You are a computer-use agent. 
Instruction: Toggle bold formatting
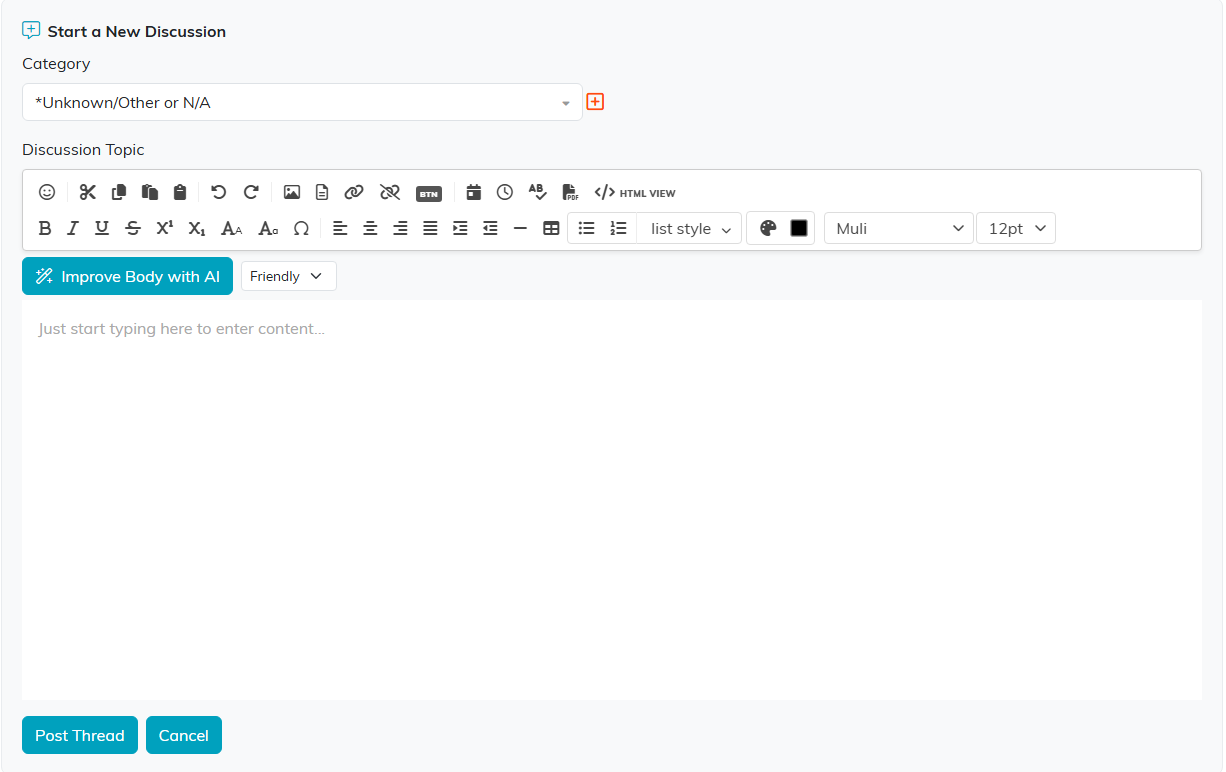(x=45, y=228)
